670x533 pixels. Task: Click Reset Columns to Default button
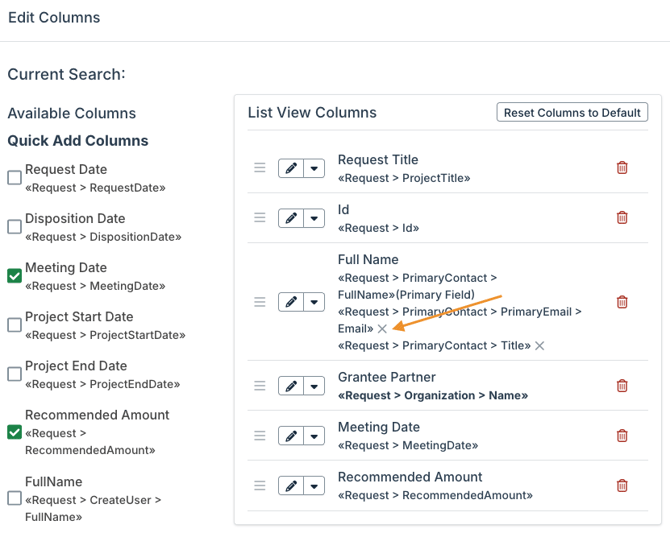pyautogui.click(x=572, y=112)
